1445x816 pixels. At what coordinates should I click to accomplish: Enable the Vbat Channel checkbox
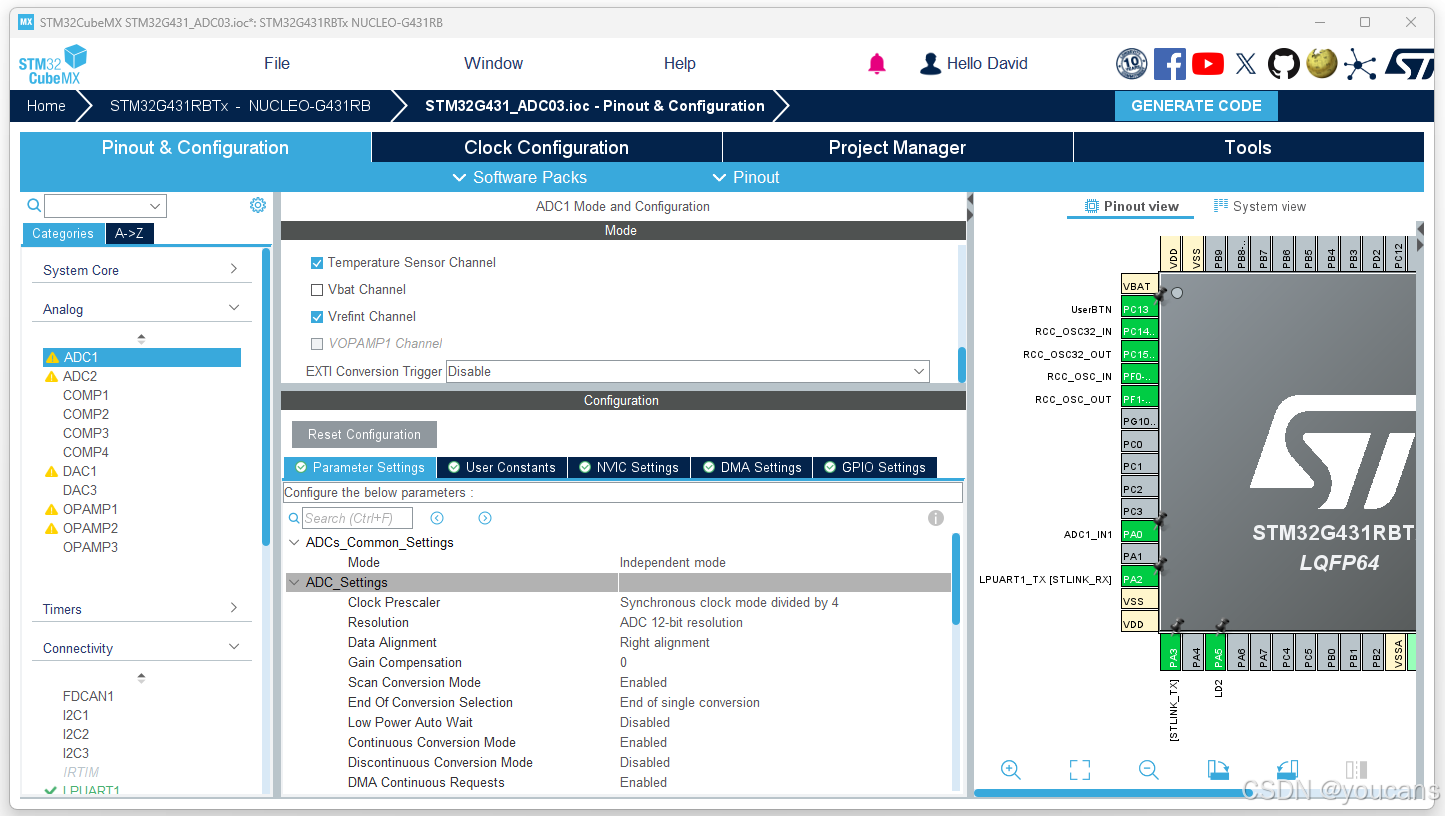[x=317, y=290]
